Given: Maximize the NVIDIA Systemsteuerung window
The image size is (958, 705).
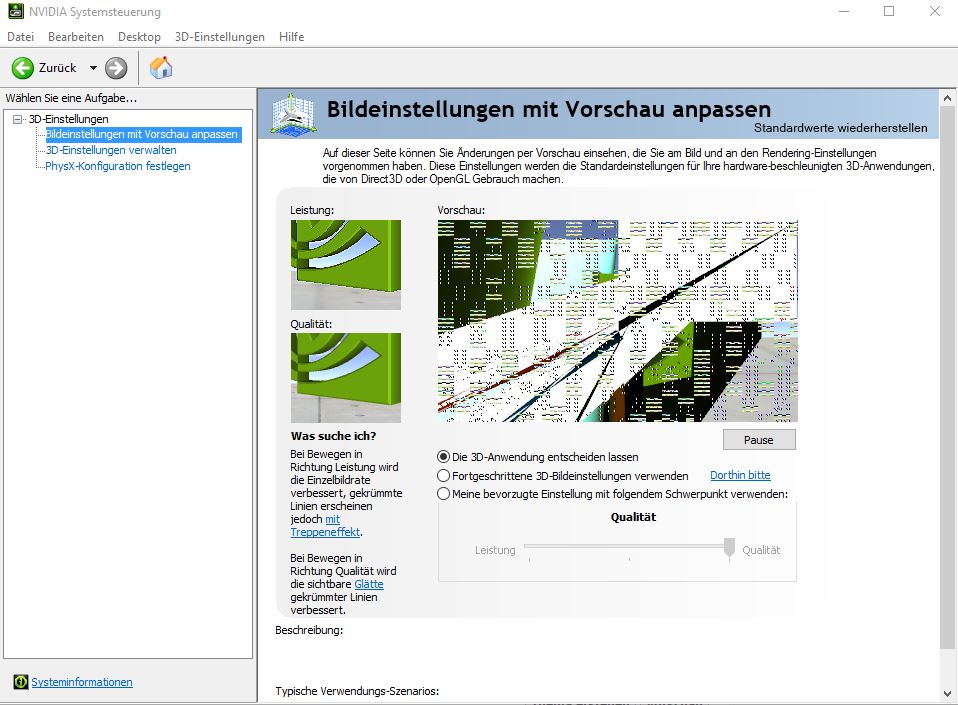Looking at the screenshot, I should (x=889, y=11).
